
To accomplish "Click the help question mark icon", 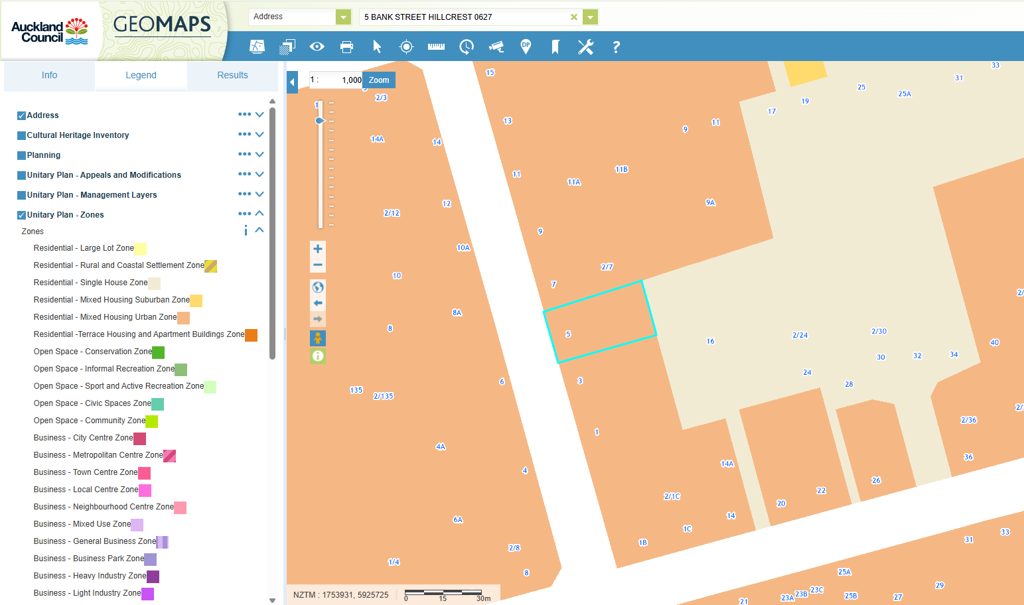I will (616, 47).
